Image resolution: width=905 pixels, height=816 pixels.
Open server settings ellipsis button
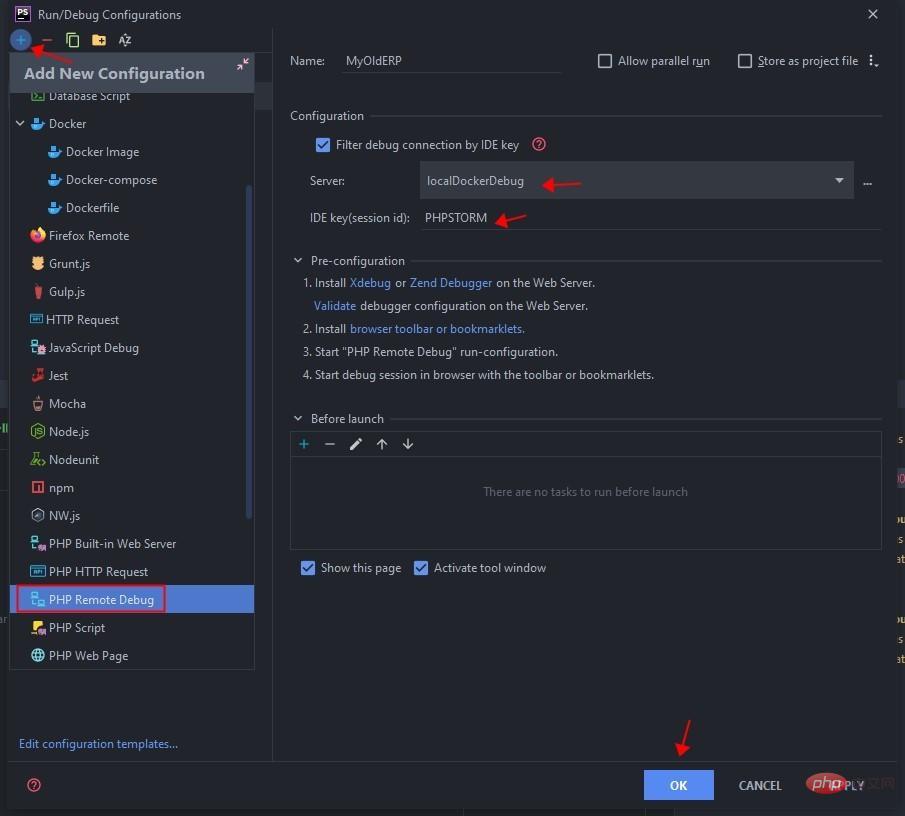click(x=867, y=184)
